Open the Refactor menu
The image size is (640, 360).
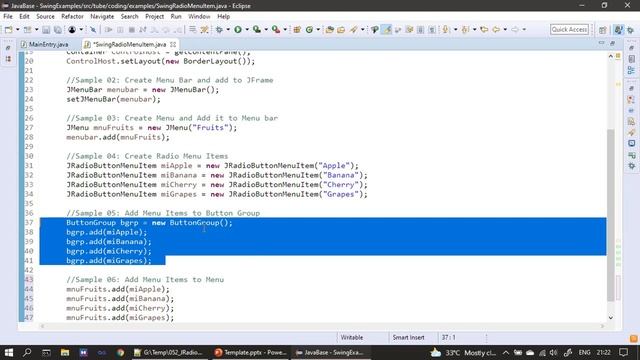[x=72, y=16]
